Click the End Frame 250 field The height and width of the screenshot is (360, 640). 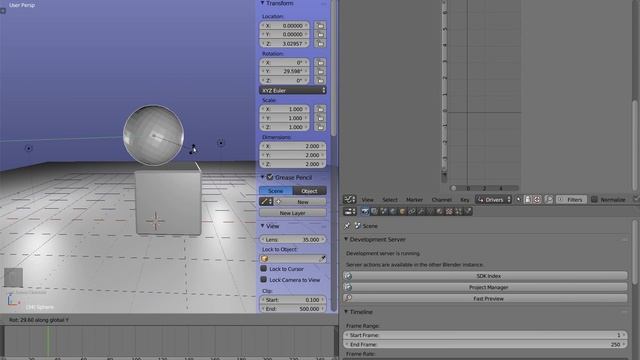[485, 344]
